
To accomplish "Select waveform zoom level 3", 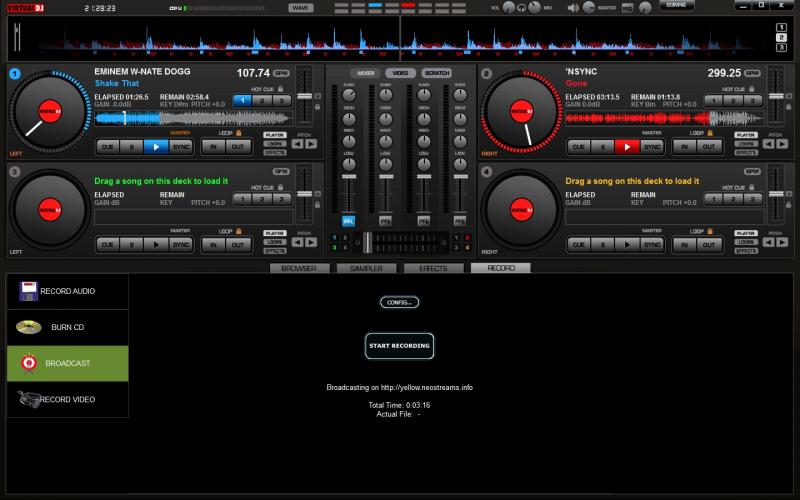I will click(x=781, y=47).
